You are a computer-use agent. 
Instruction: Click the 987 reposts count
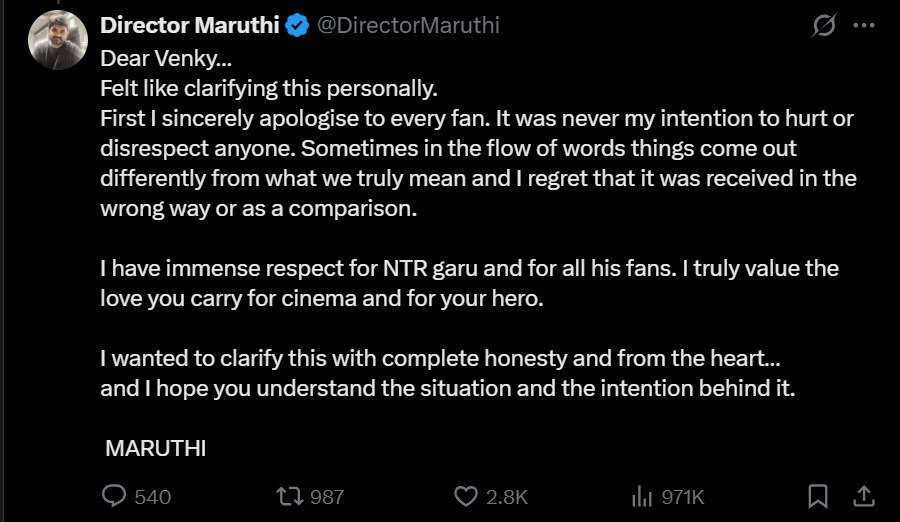tap(327, 497)
